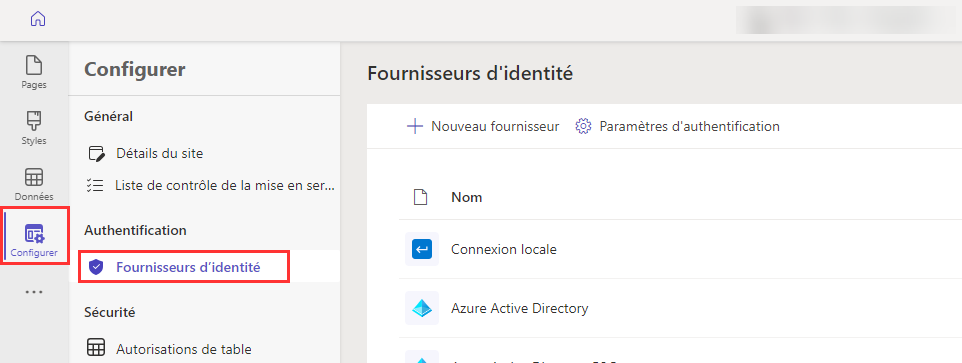962x363 pixels.
Task: Open the Pages workspace
Action: pyautogui.click(x=34, y=72)
